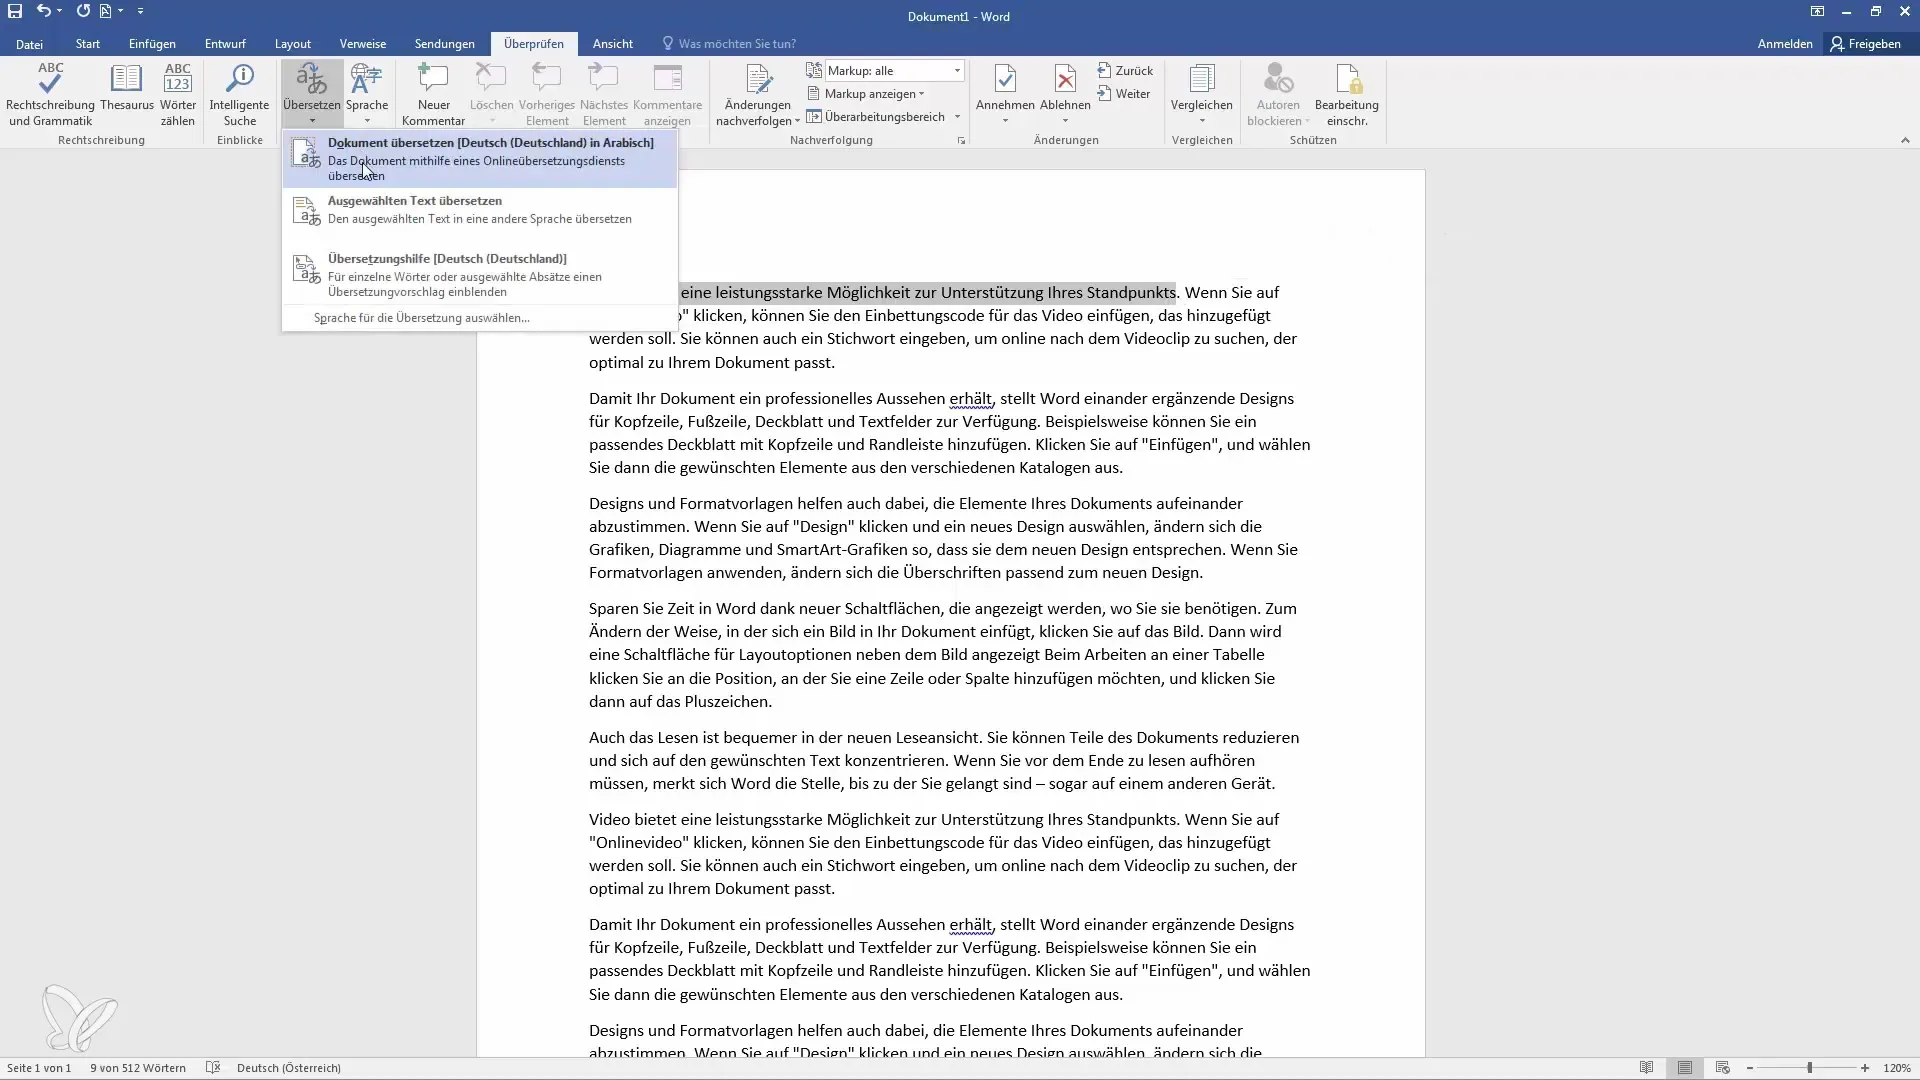
Task: Run Rechtschreibung und Grammatik check
Action: (50, 95)
